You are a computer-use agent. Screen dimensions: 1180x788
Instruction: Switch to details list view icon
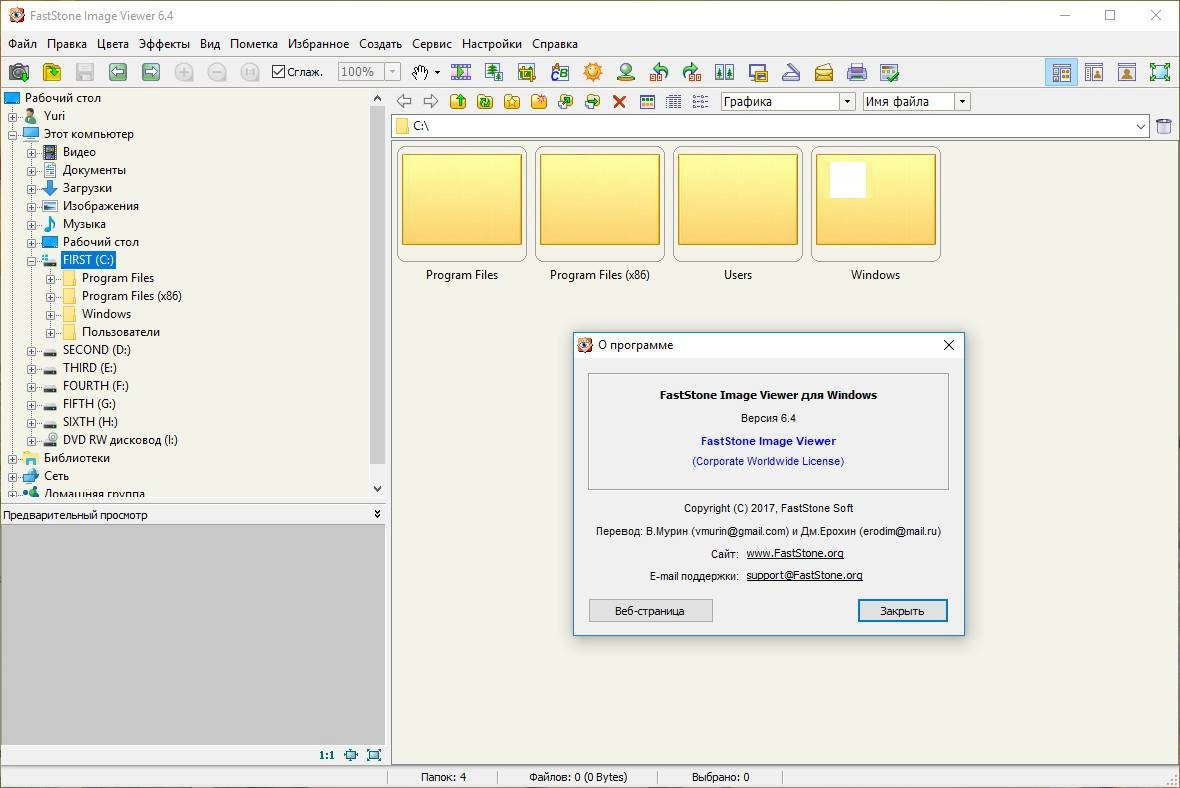pos(674,102)
